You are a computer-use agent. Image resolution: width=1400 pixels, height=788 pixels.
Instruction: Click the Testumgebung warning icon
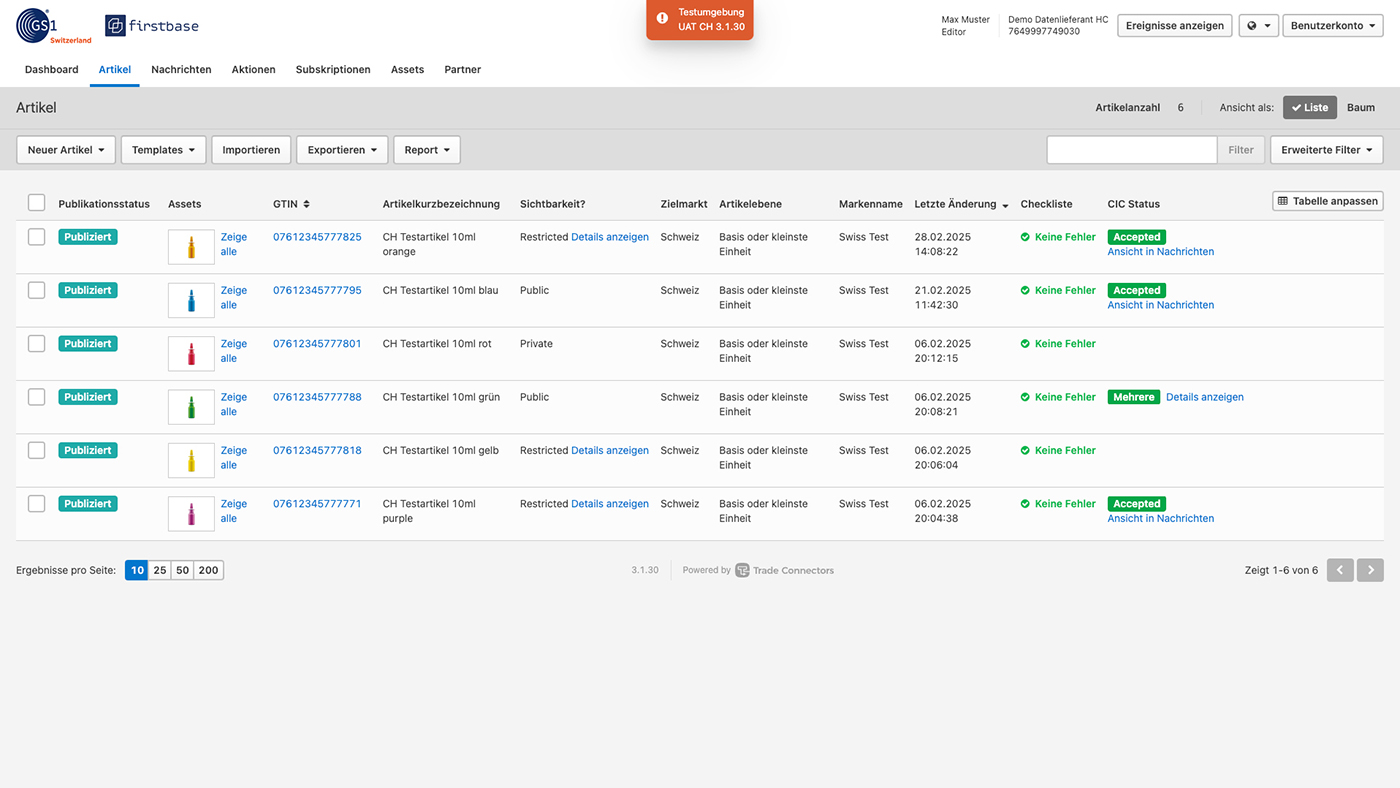[x=662, y=19]
